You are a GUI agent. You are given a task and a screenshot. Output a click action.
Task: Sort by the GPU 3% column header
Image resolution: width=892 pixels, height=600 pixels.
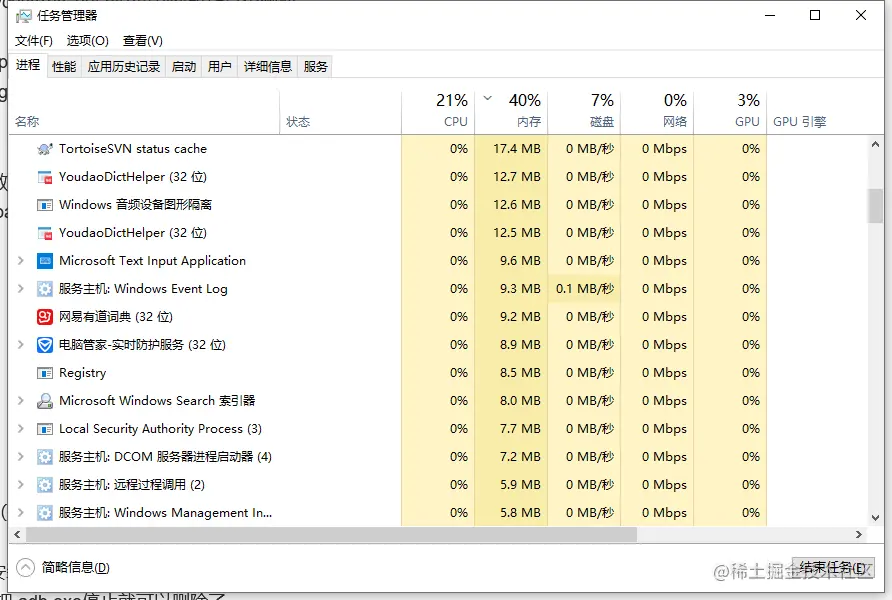(730, 111)
